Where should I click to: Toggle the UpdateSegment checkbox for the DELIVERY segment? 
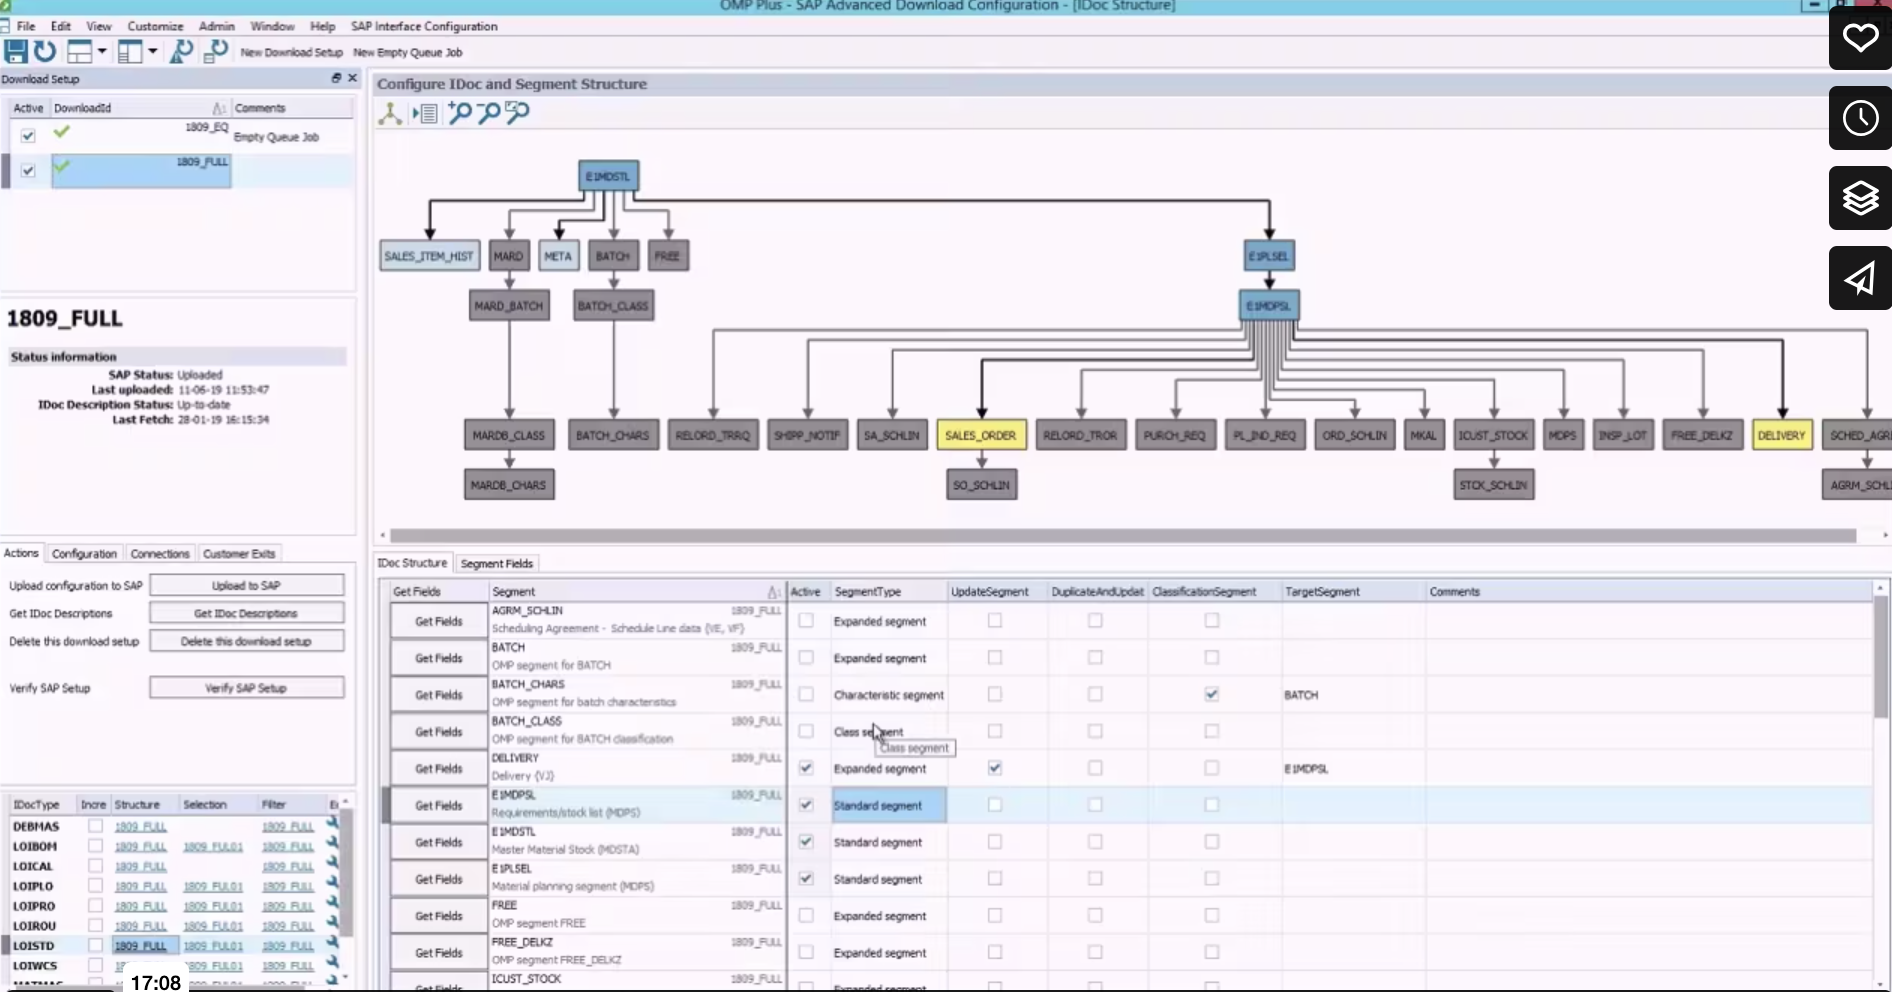tap(994, 768)
